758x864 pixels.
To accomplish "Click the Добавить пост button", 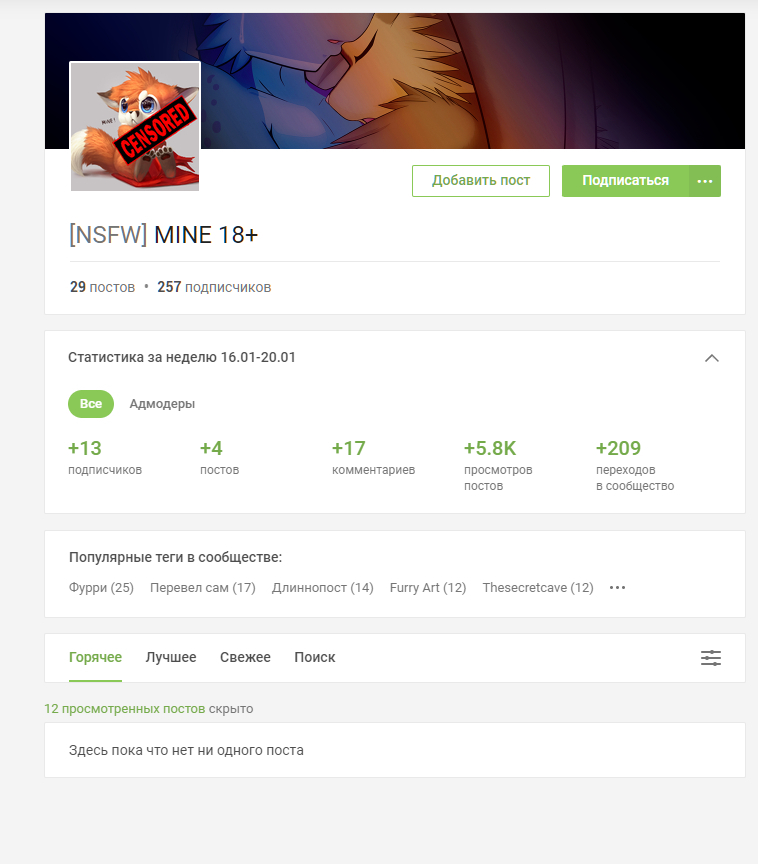I will point(481,181).
